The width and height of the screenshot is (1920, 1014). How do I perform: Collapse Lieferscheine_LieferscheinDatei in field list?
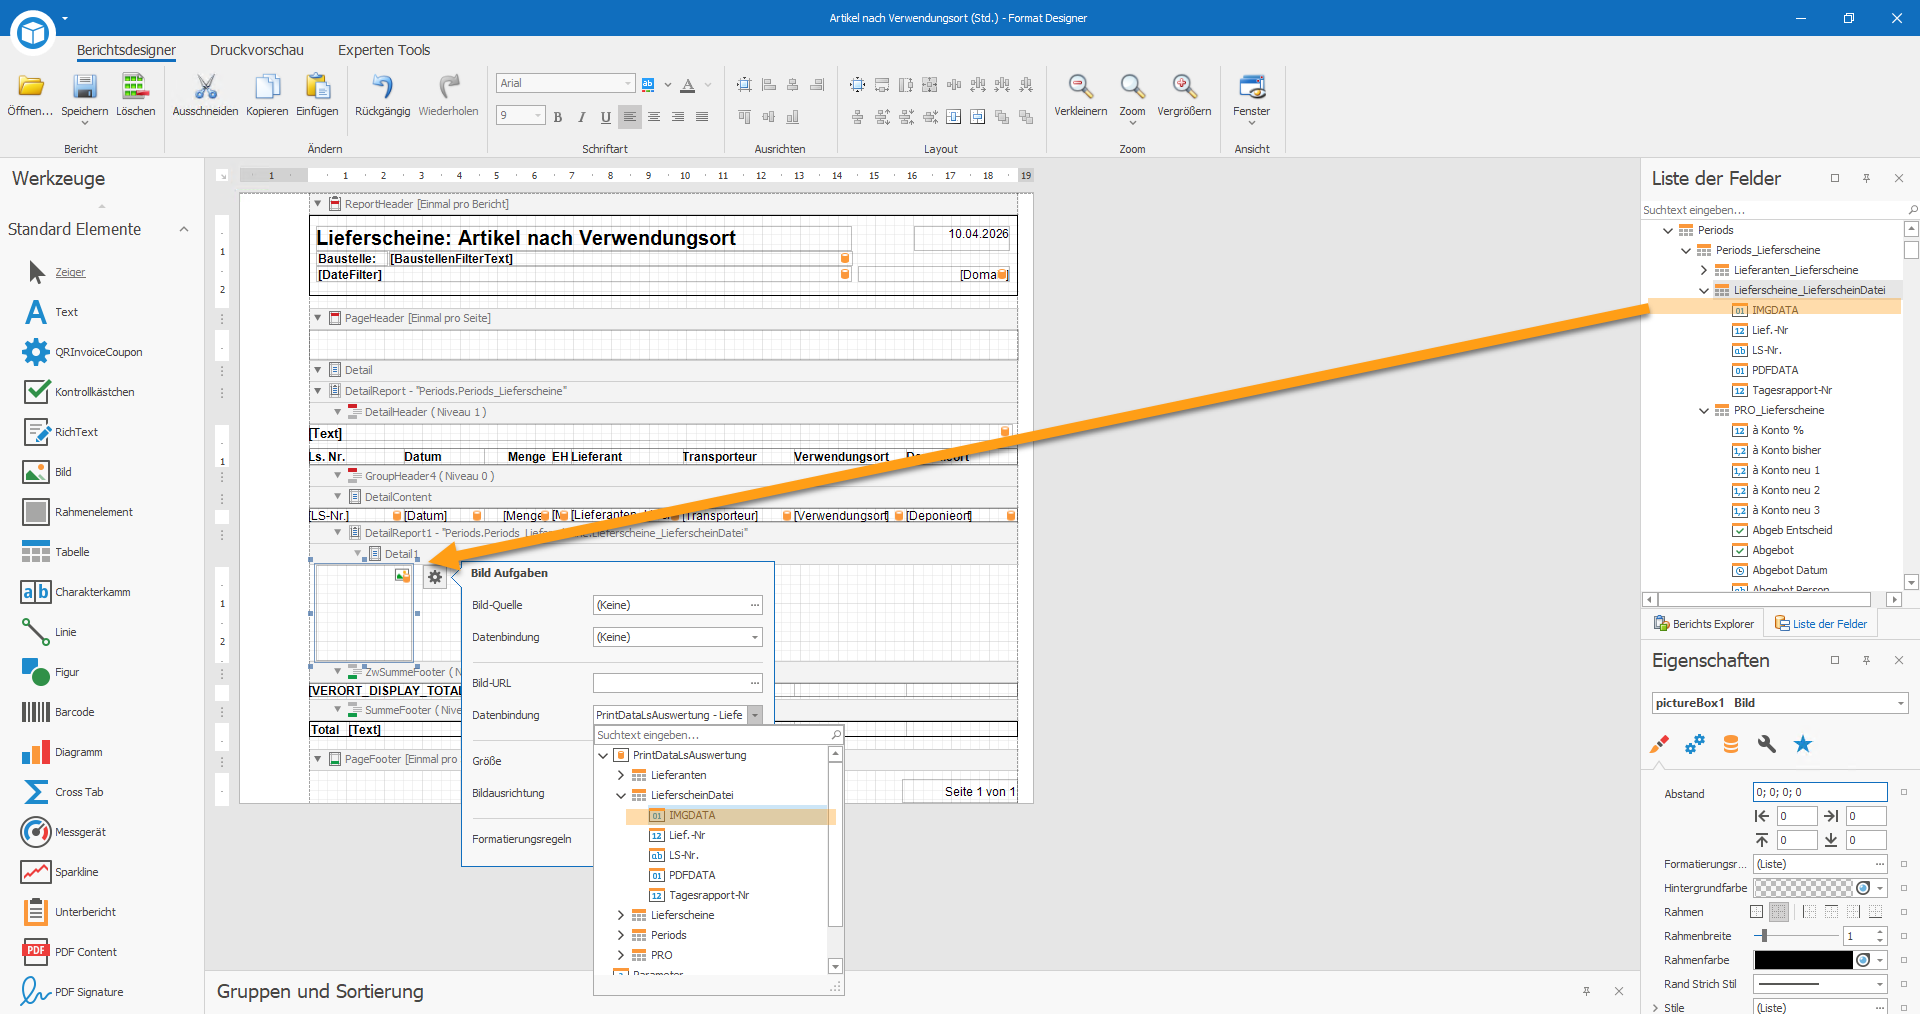click(1704, 290)
